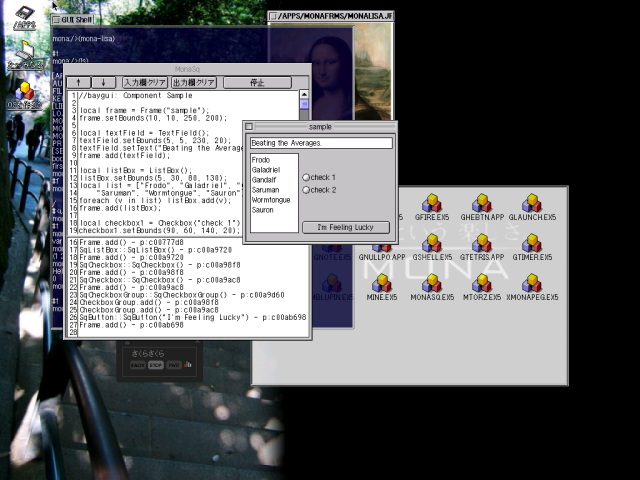Open GFIRE.EX5 in the file window
The height and width of the screenshot is (480, 640).
click(432, 207)
